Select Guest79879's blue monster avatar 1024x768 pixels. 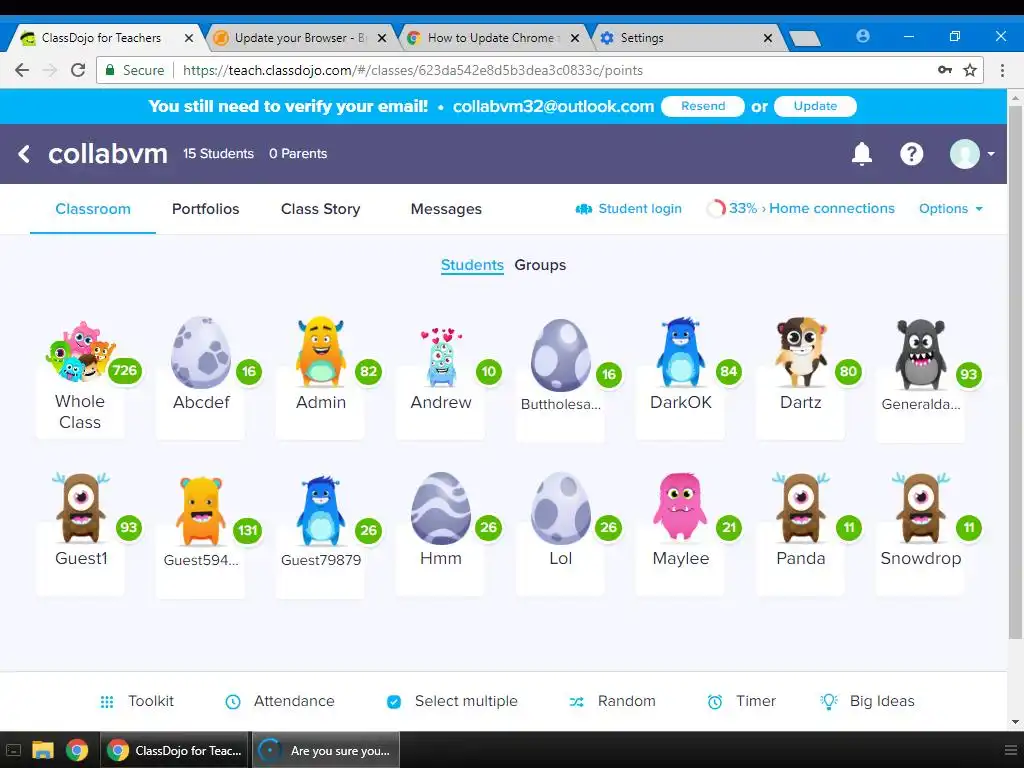click(321, 511)
